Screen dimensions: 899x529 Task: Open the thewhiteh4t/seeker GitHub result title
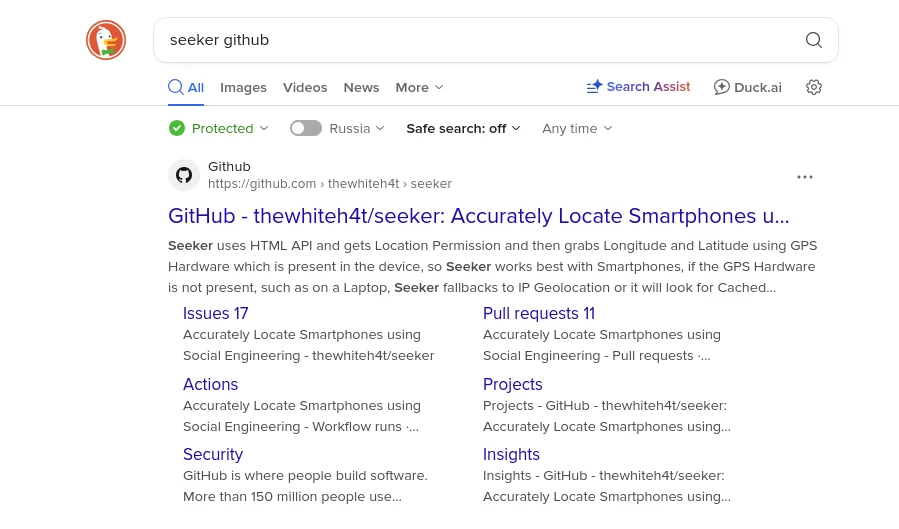tap(478, 216)
